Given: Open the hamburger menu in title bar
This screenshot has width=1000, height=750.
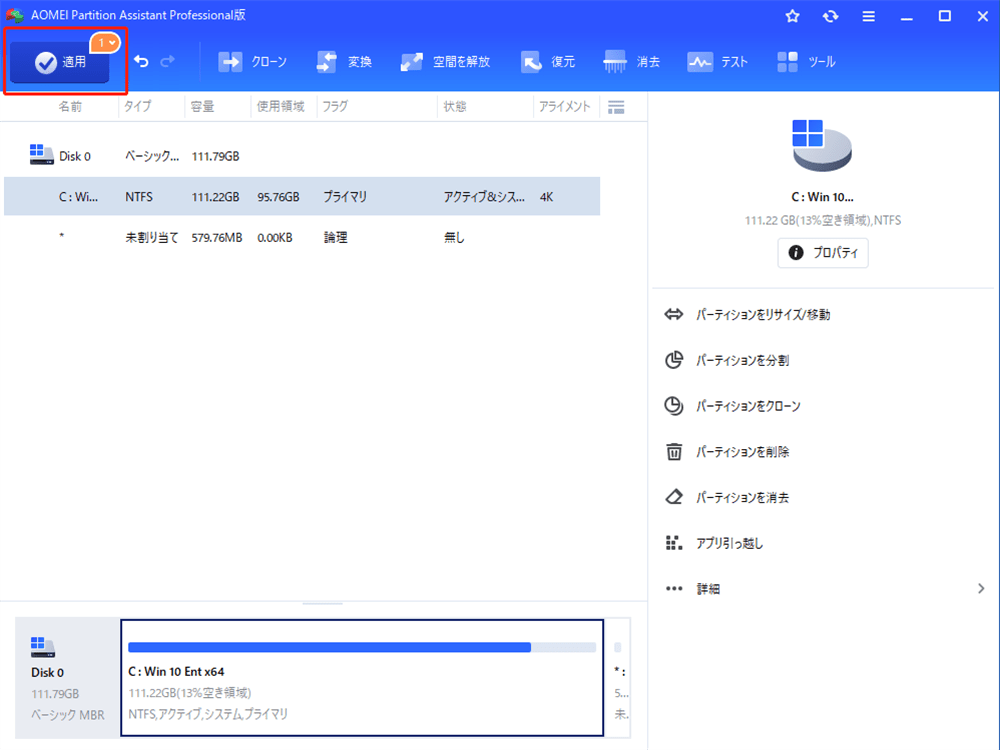Looking at the screenshot, I should (869, 17).
